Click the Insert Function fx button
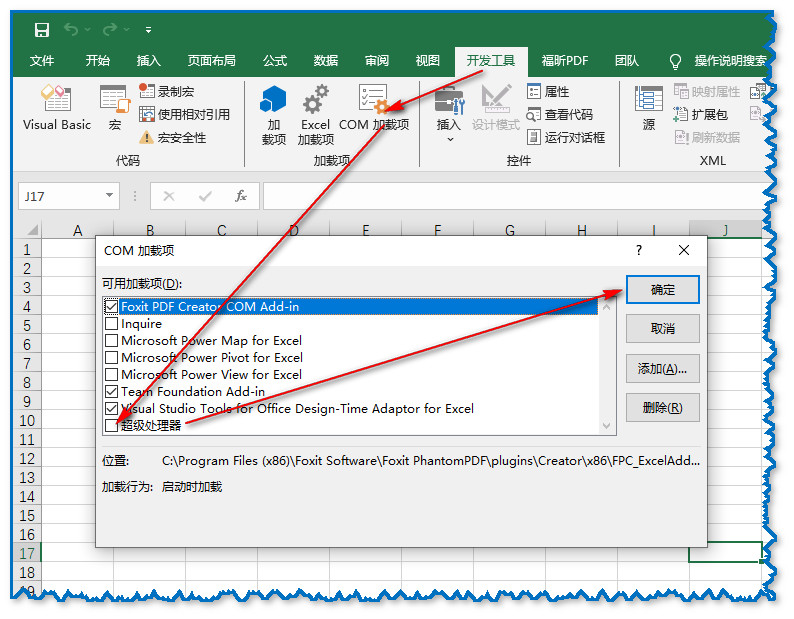794x619 pixels. coord(241,196)
